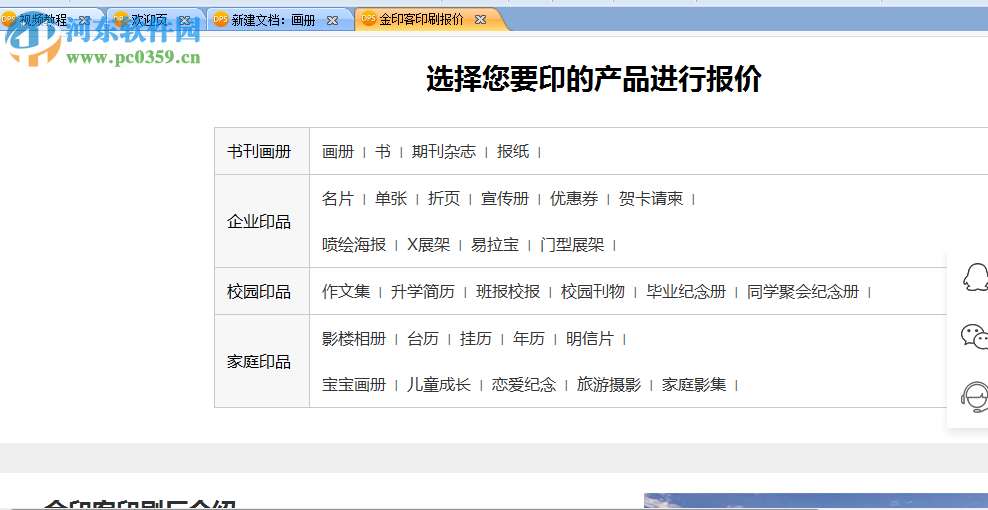The image size is (988, 510).
Task: Open the 宣传册 link
Action: click(505, 199)
